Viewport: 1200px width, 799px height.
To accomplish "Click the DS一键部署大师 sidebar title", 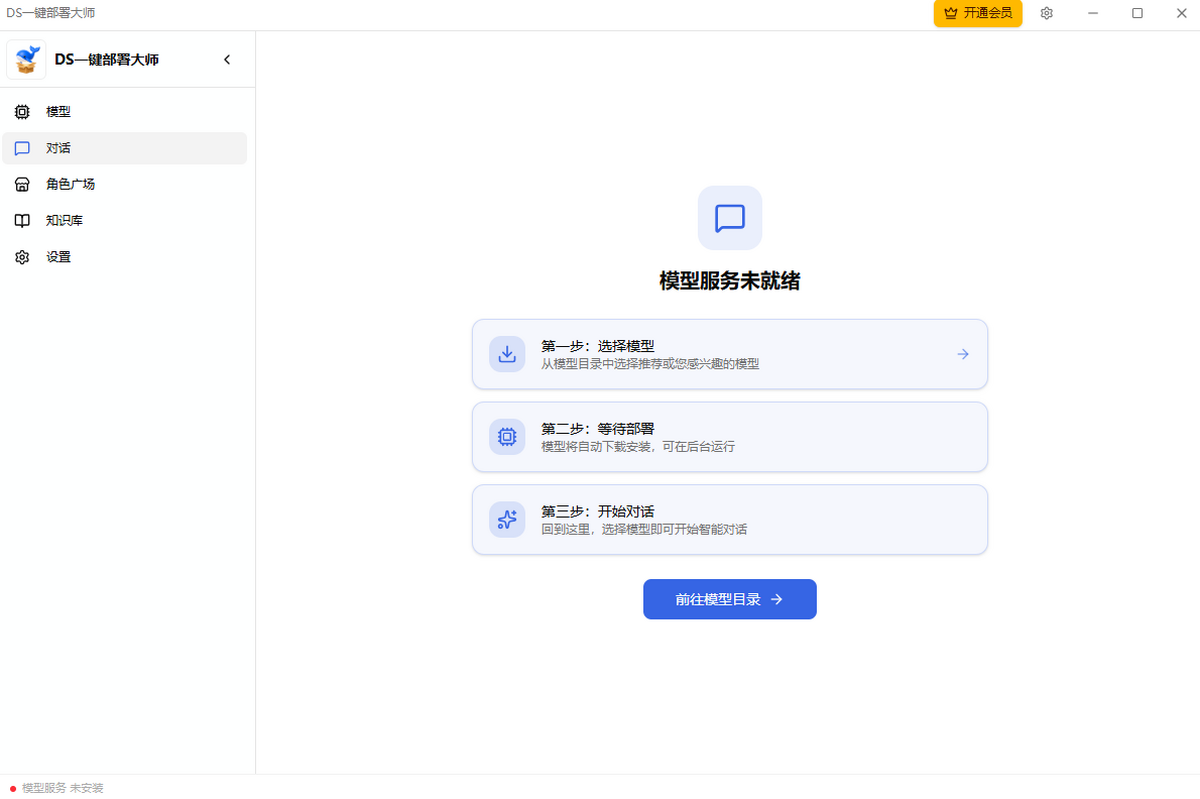I will (x=107, y=60).
